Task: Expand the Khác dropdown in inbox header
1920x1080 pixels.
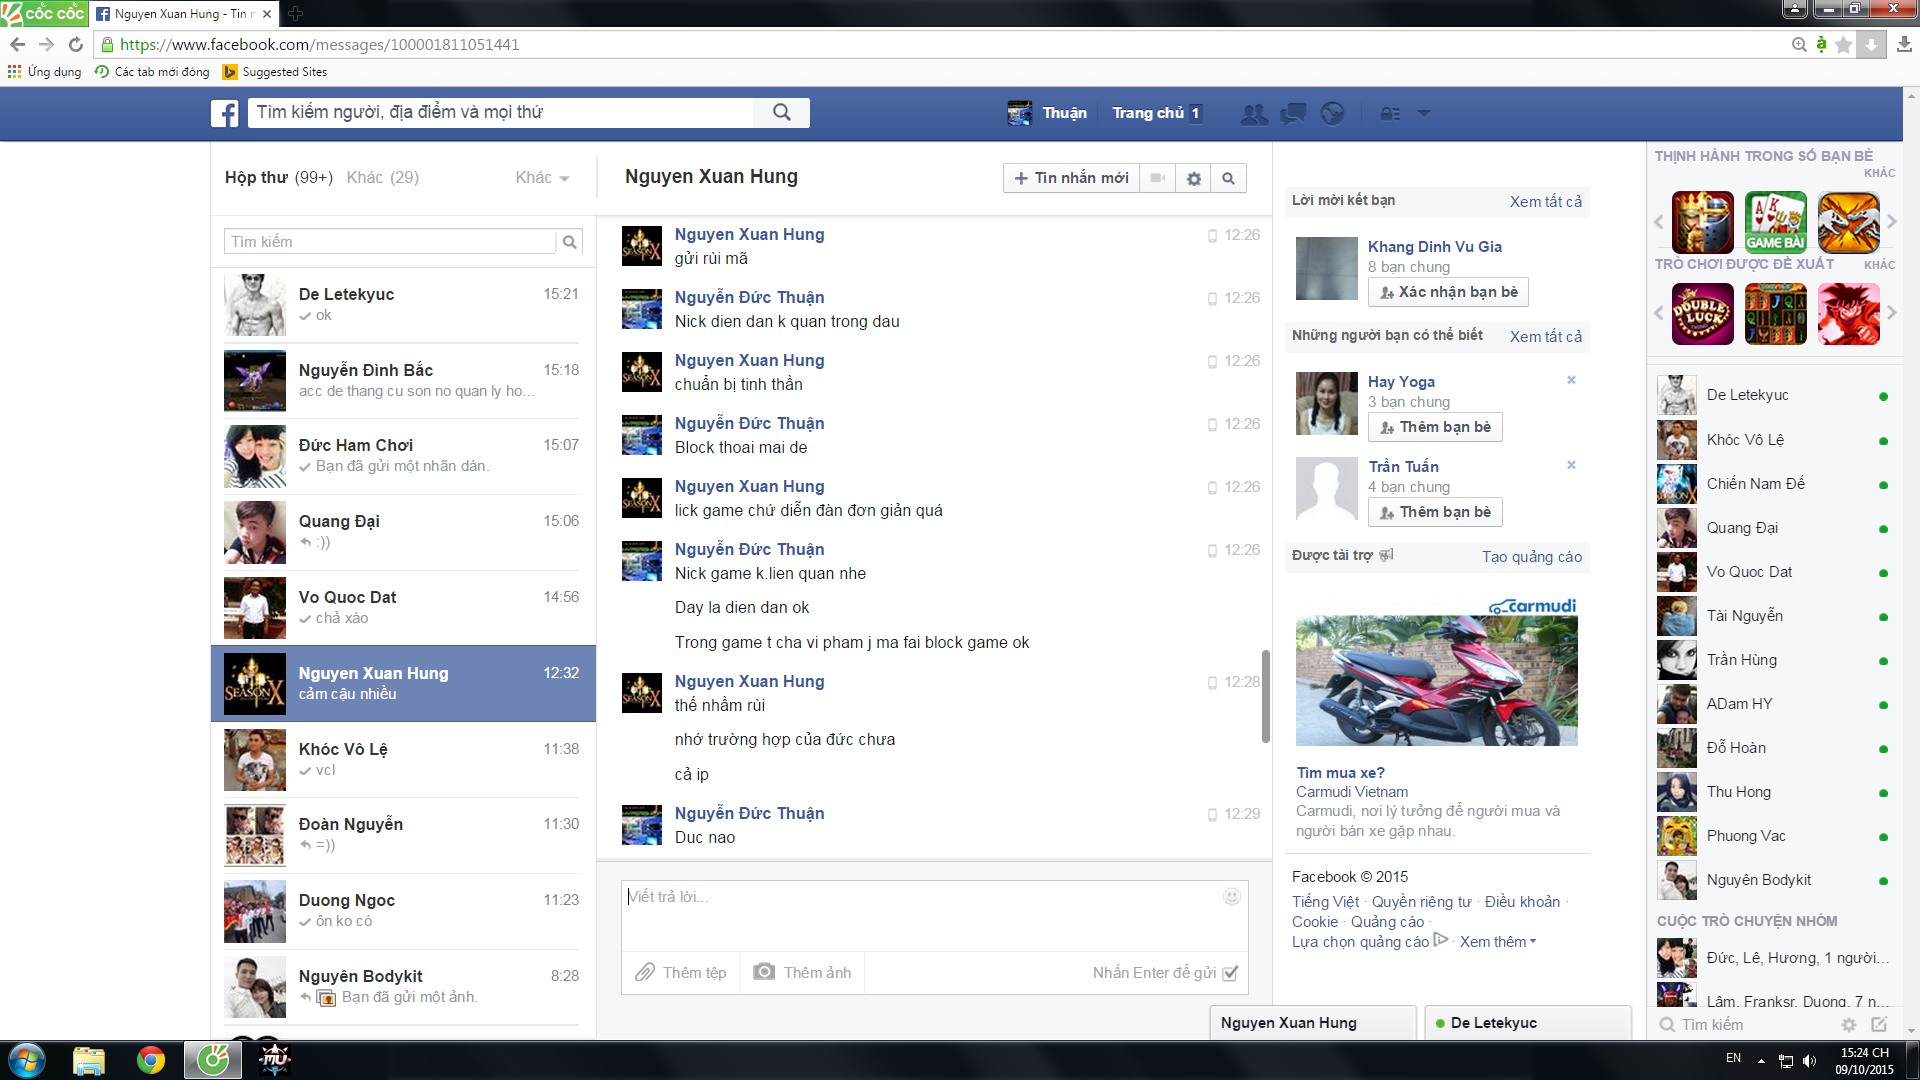Action: pyautogui.click(x=543, y=178)
